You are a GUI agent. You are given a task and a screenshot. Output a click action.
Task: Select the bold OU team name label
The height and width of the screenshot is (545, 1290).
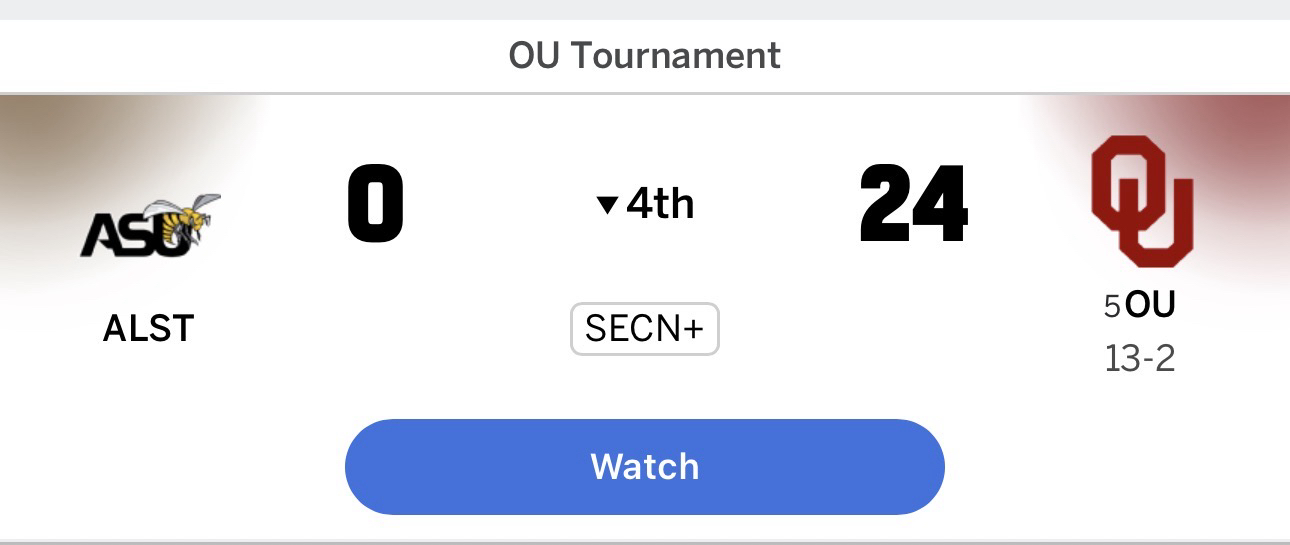1150,305
